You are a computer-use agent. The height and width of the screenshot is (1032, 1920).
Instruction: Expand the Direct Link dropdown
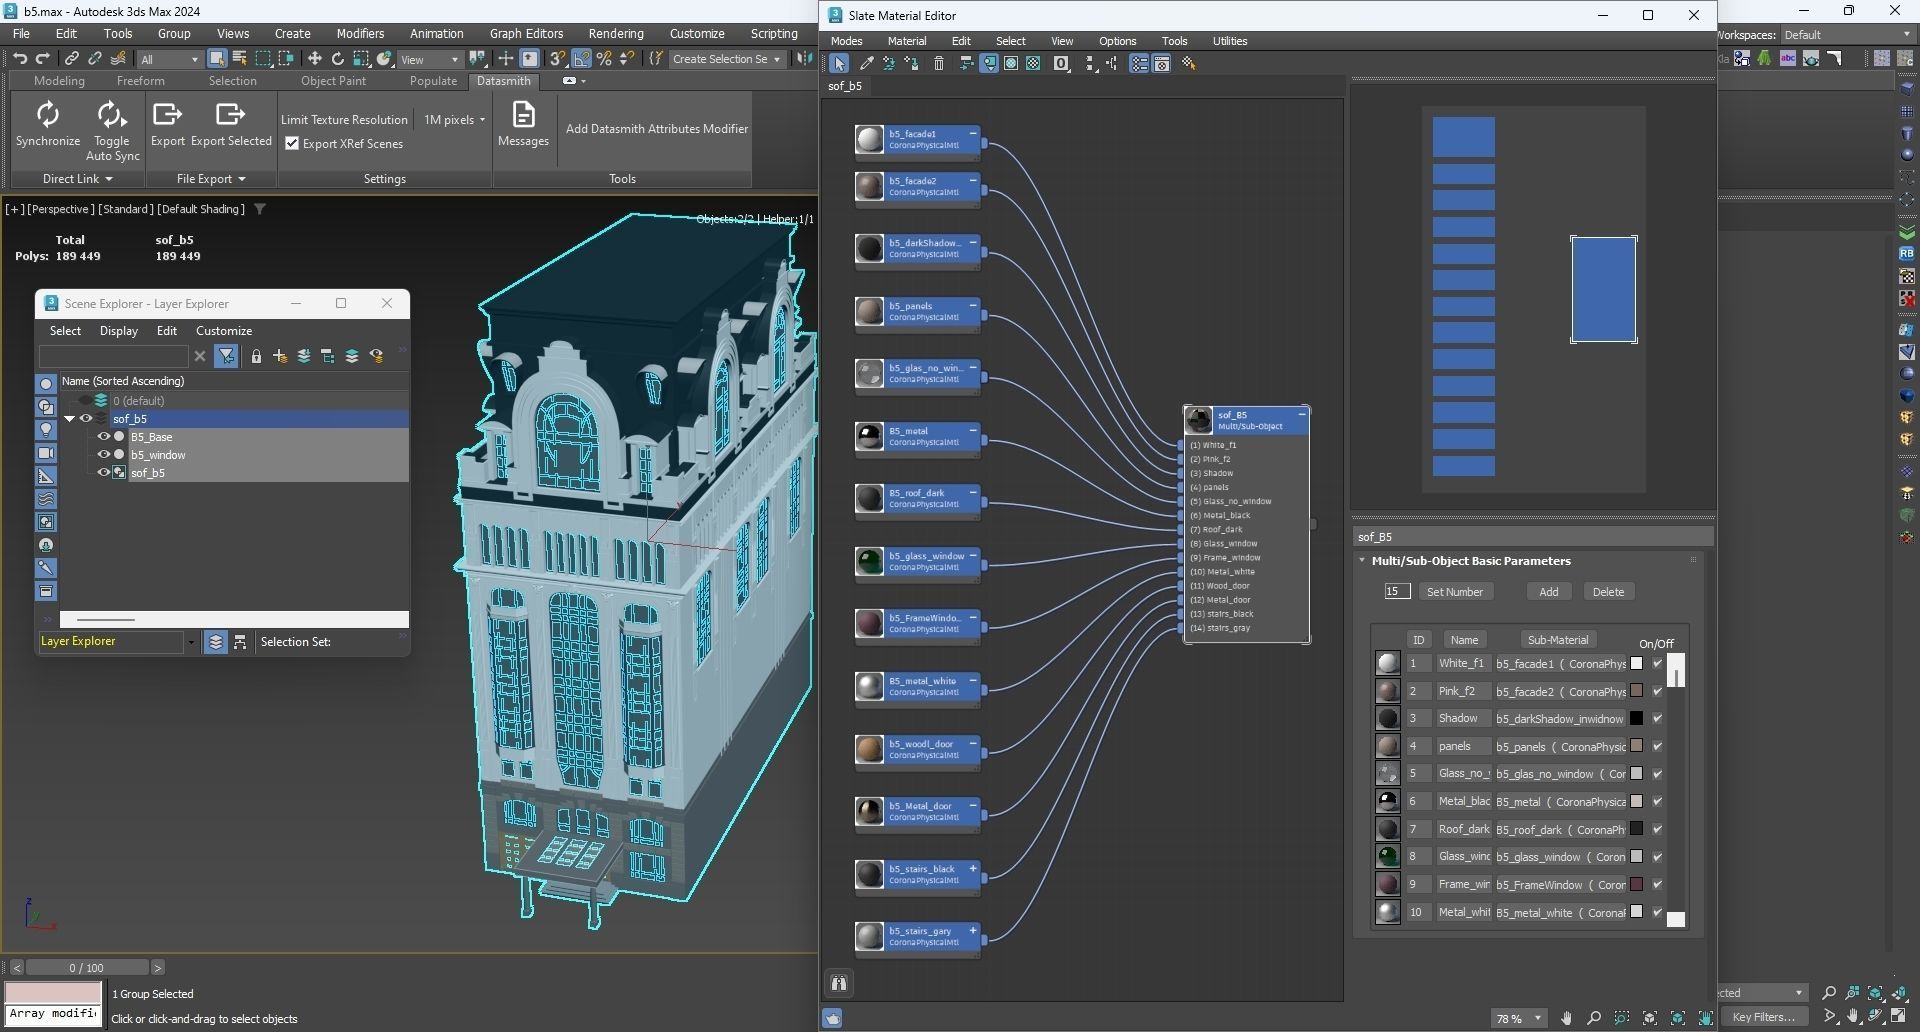coord(77,179)
